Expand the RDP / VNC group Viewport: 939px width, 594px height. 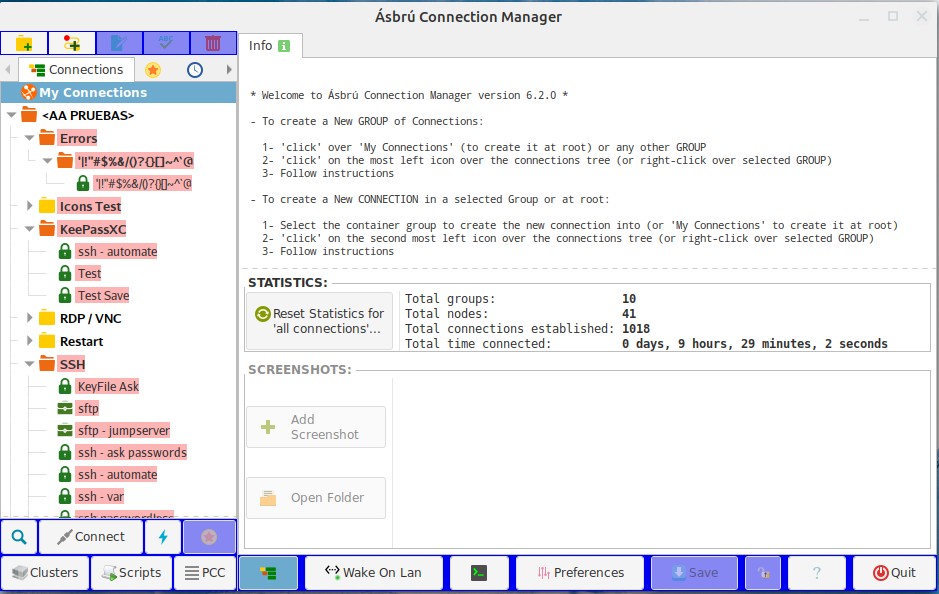click(29, 318)
